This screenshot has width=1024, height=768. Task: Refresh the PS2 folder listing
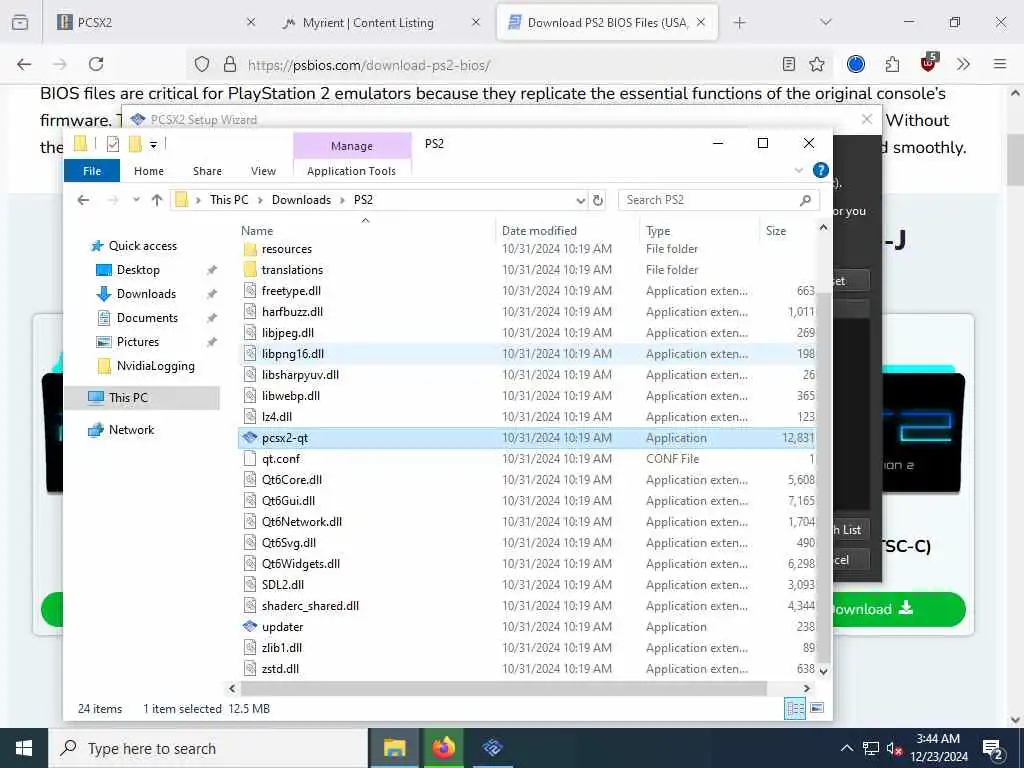[x=598, y=200]
